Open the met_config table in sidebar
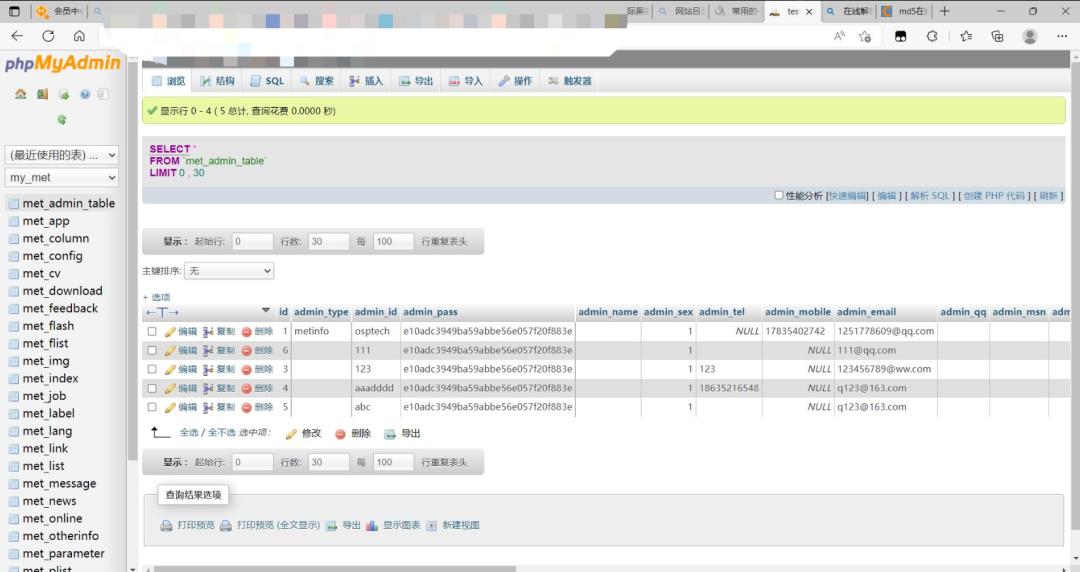Screen dimensions: 1080x572 coord(52,256)
